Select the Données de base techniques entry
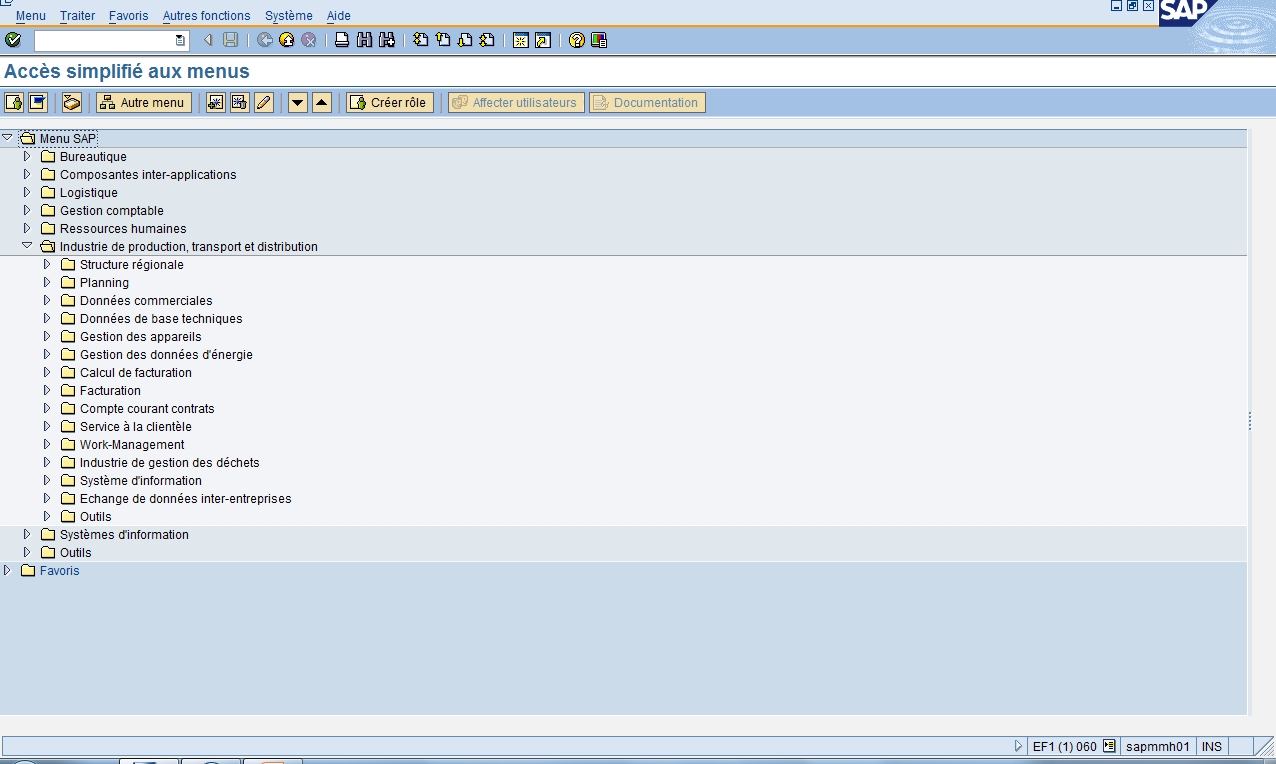Screen dimensions: 1276x764 161,319
